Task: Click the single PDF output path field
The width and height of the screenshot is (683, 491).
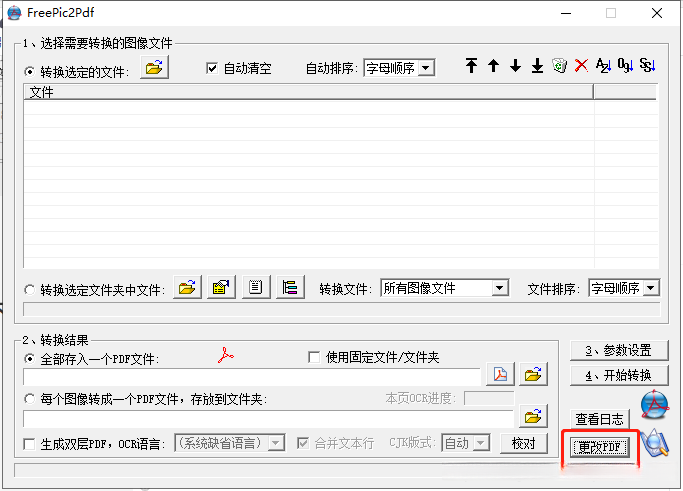Action: click(x=252, y=376)
